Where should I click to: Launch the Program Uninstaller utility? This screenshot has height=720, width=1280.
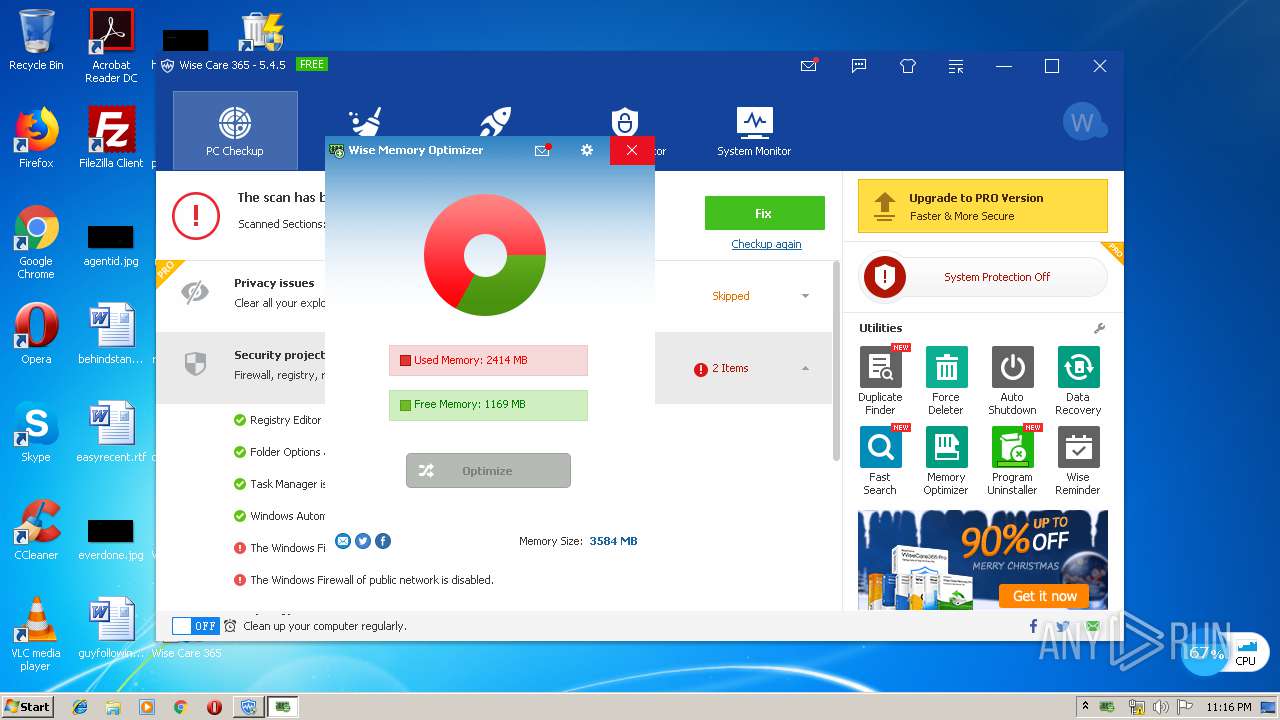1012,461
